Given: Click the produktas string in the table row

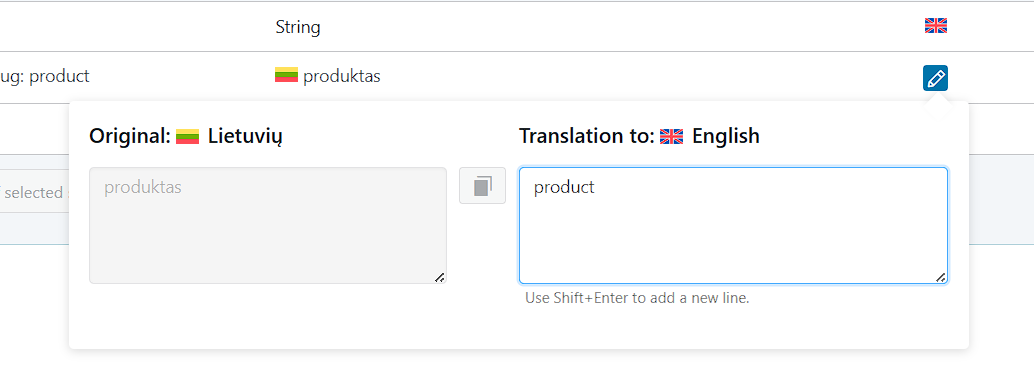Looking at the screenshot, I should (342, 77).
